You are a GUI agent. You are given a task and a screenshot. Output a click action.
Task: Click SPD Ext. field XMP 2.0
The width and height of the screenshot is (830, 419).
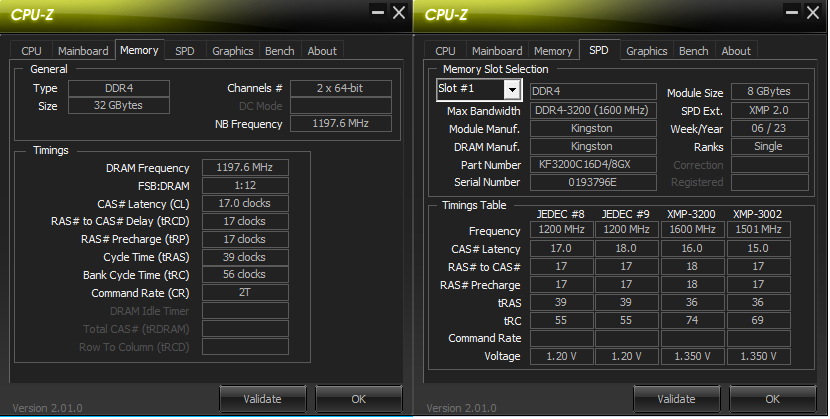(x=770, y=111)
